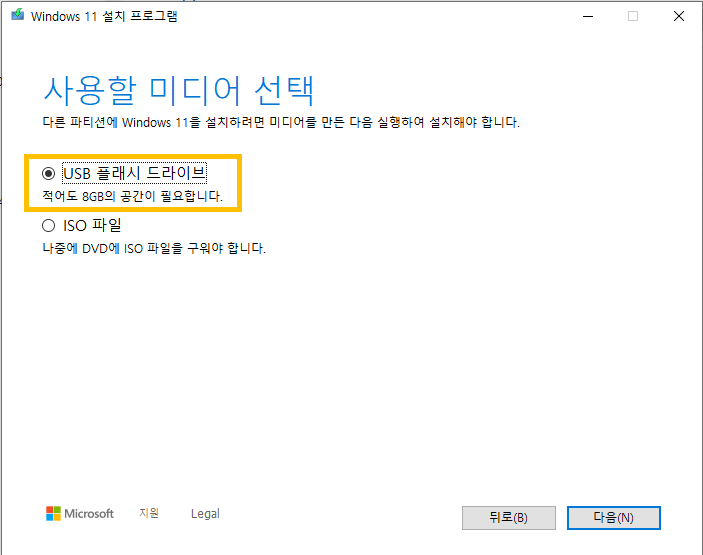Click the window title 'Windows 11 설치 프로그램'
703x555 pixels.
tap(104, 16)
